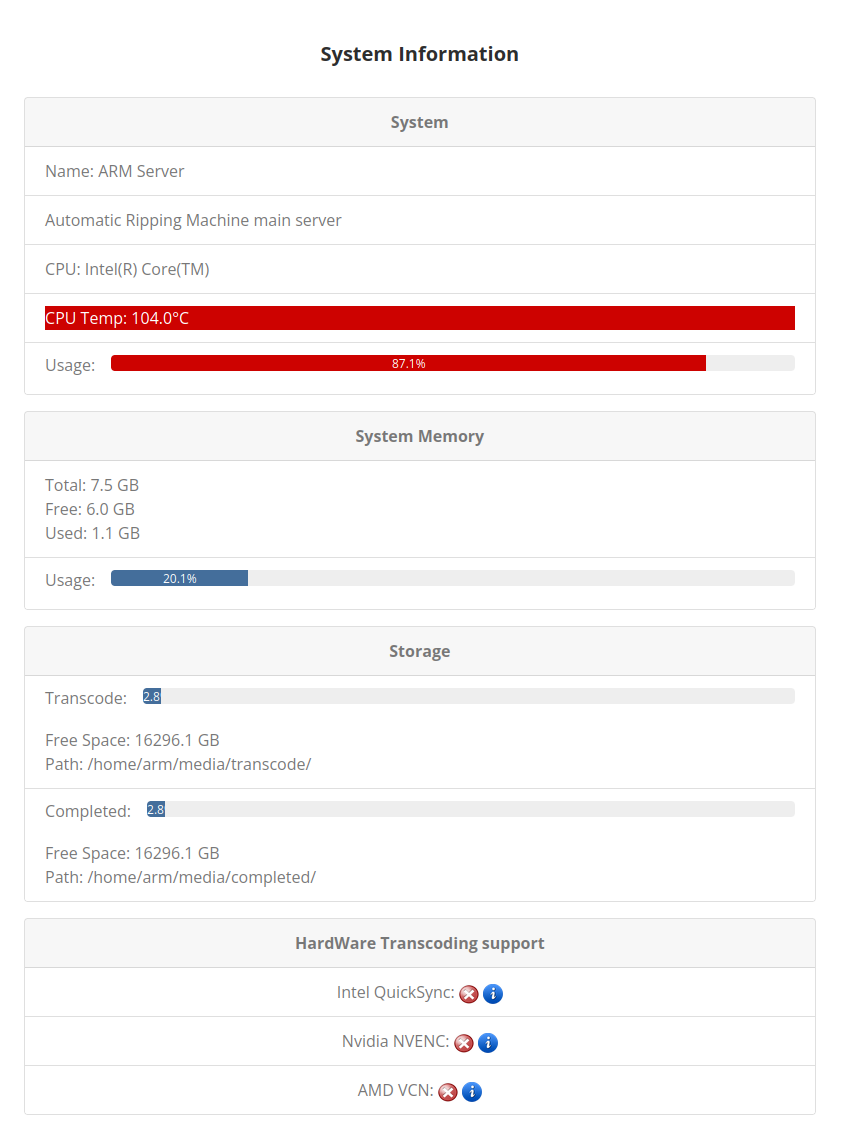Click the AMD VCN unsupported icon
Screen dimensions: 865x1129
tap(448, 1091)
